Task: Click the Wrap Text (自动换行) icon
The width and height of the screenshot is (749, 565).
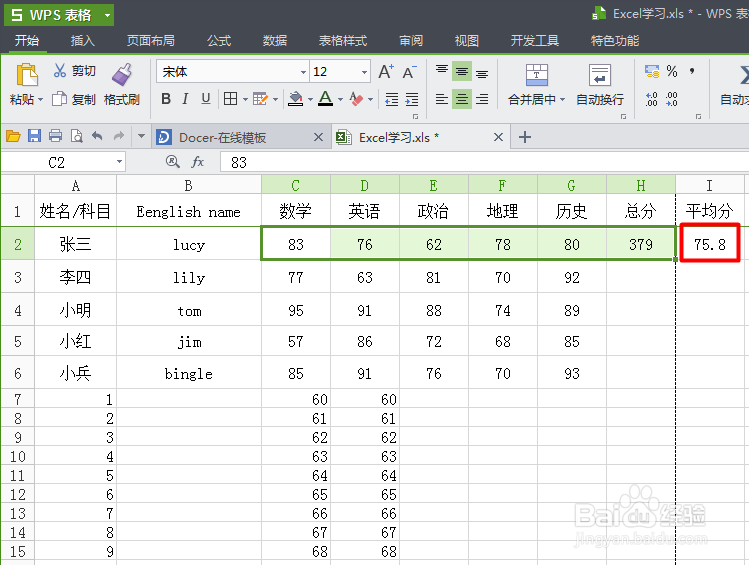Action: (600, 75)
